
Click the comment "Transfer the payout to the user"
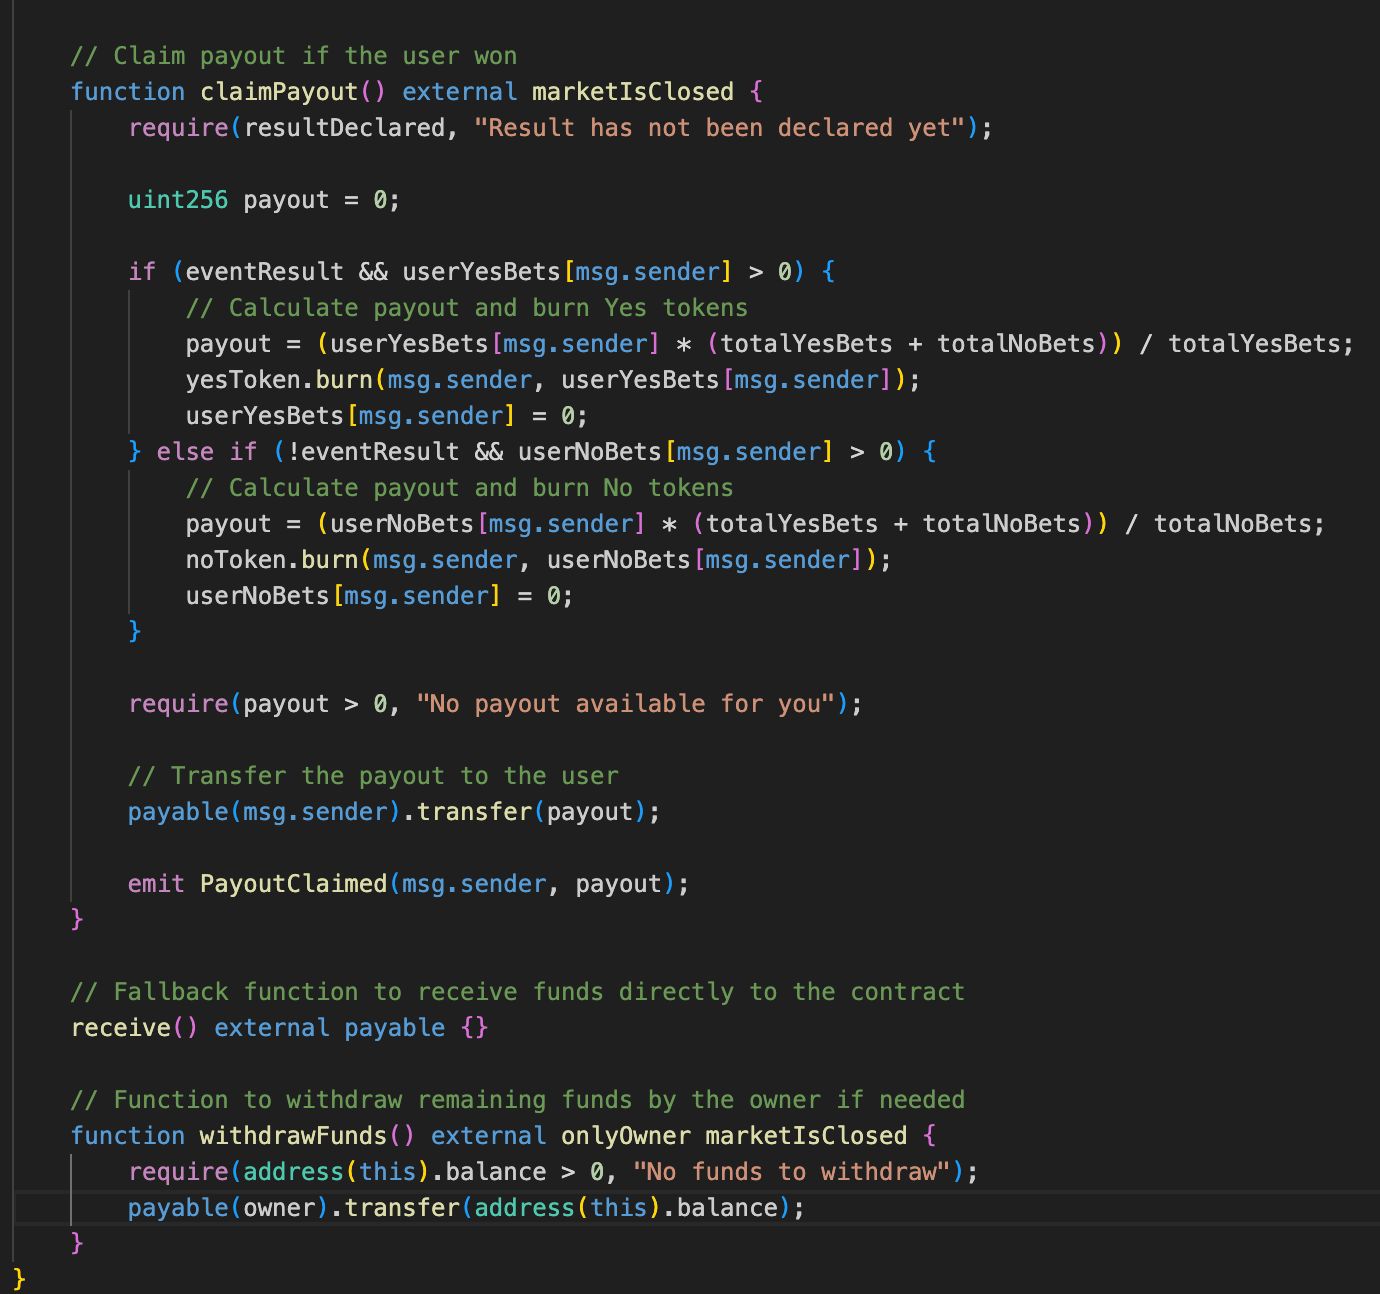(373, 776)
